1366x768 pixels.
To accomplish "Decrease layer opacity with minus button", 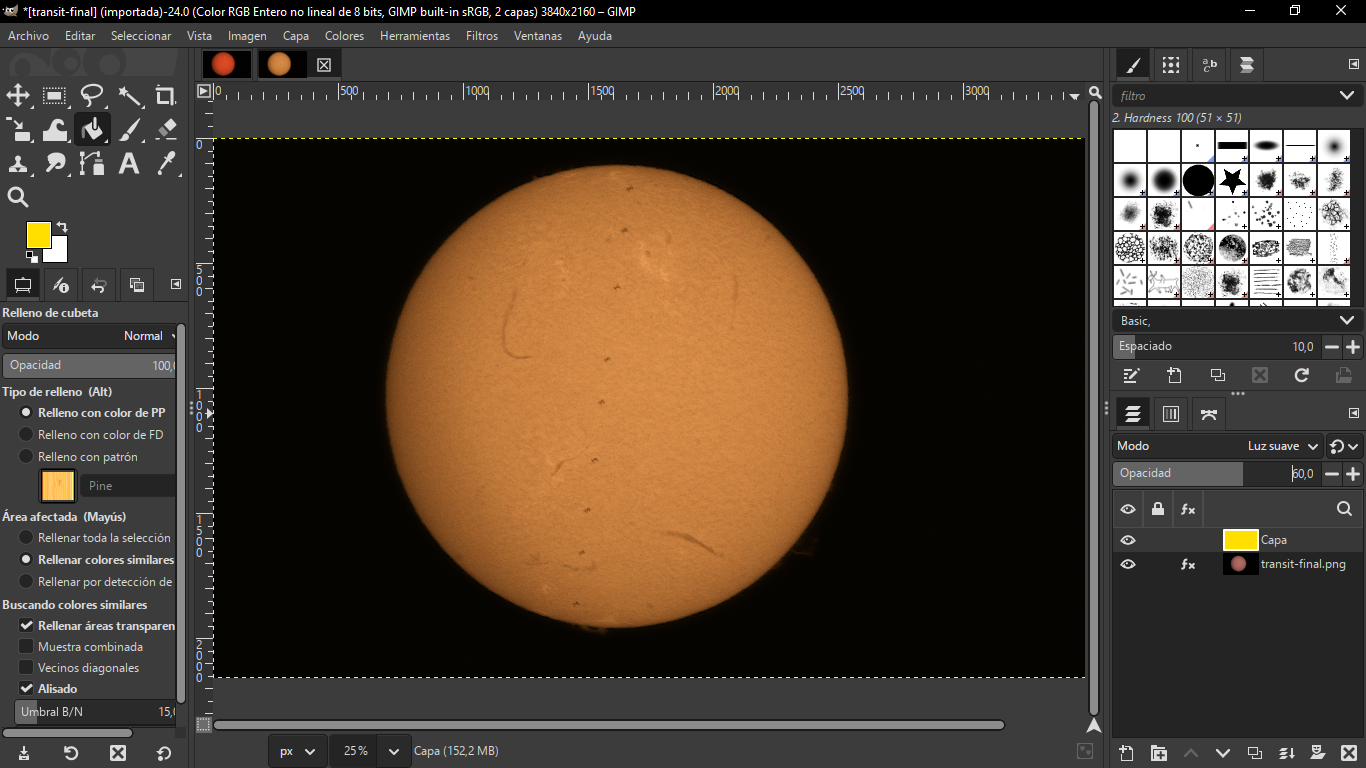I will click(1331, 474).
